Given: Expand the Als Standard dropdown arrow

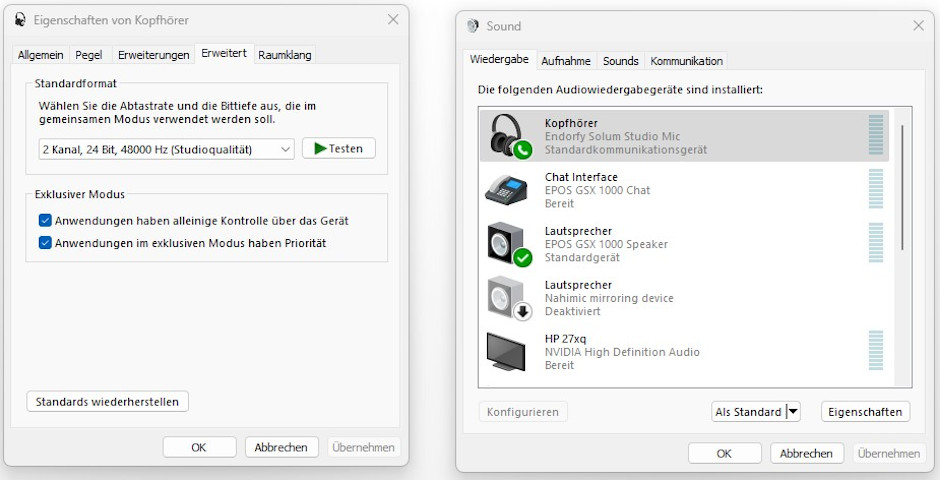Looking at the screenshot, I should pos(793,412).
